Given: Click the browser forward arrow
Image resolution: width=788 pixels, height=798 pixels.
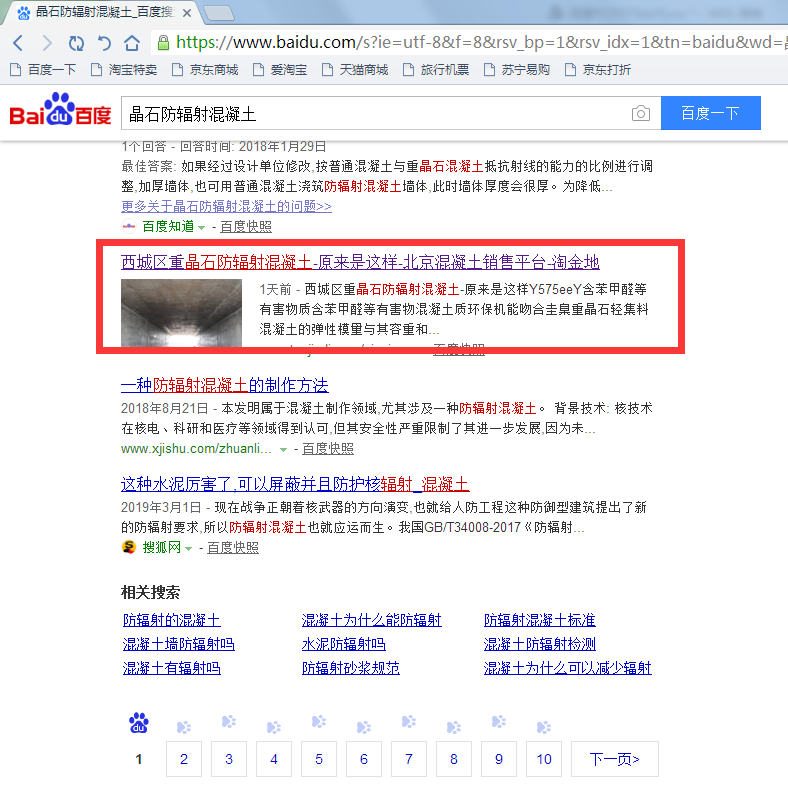Looking at the screenshot, I should click(47, 43).
